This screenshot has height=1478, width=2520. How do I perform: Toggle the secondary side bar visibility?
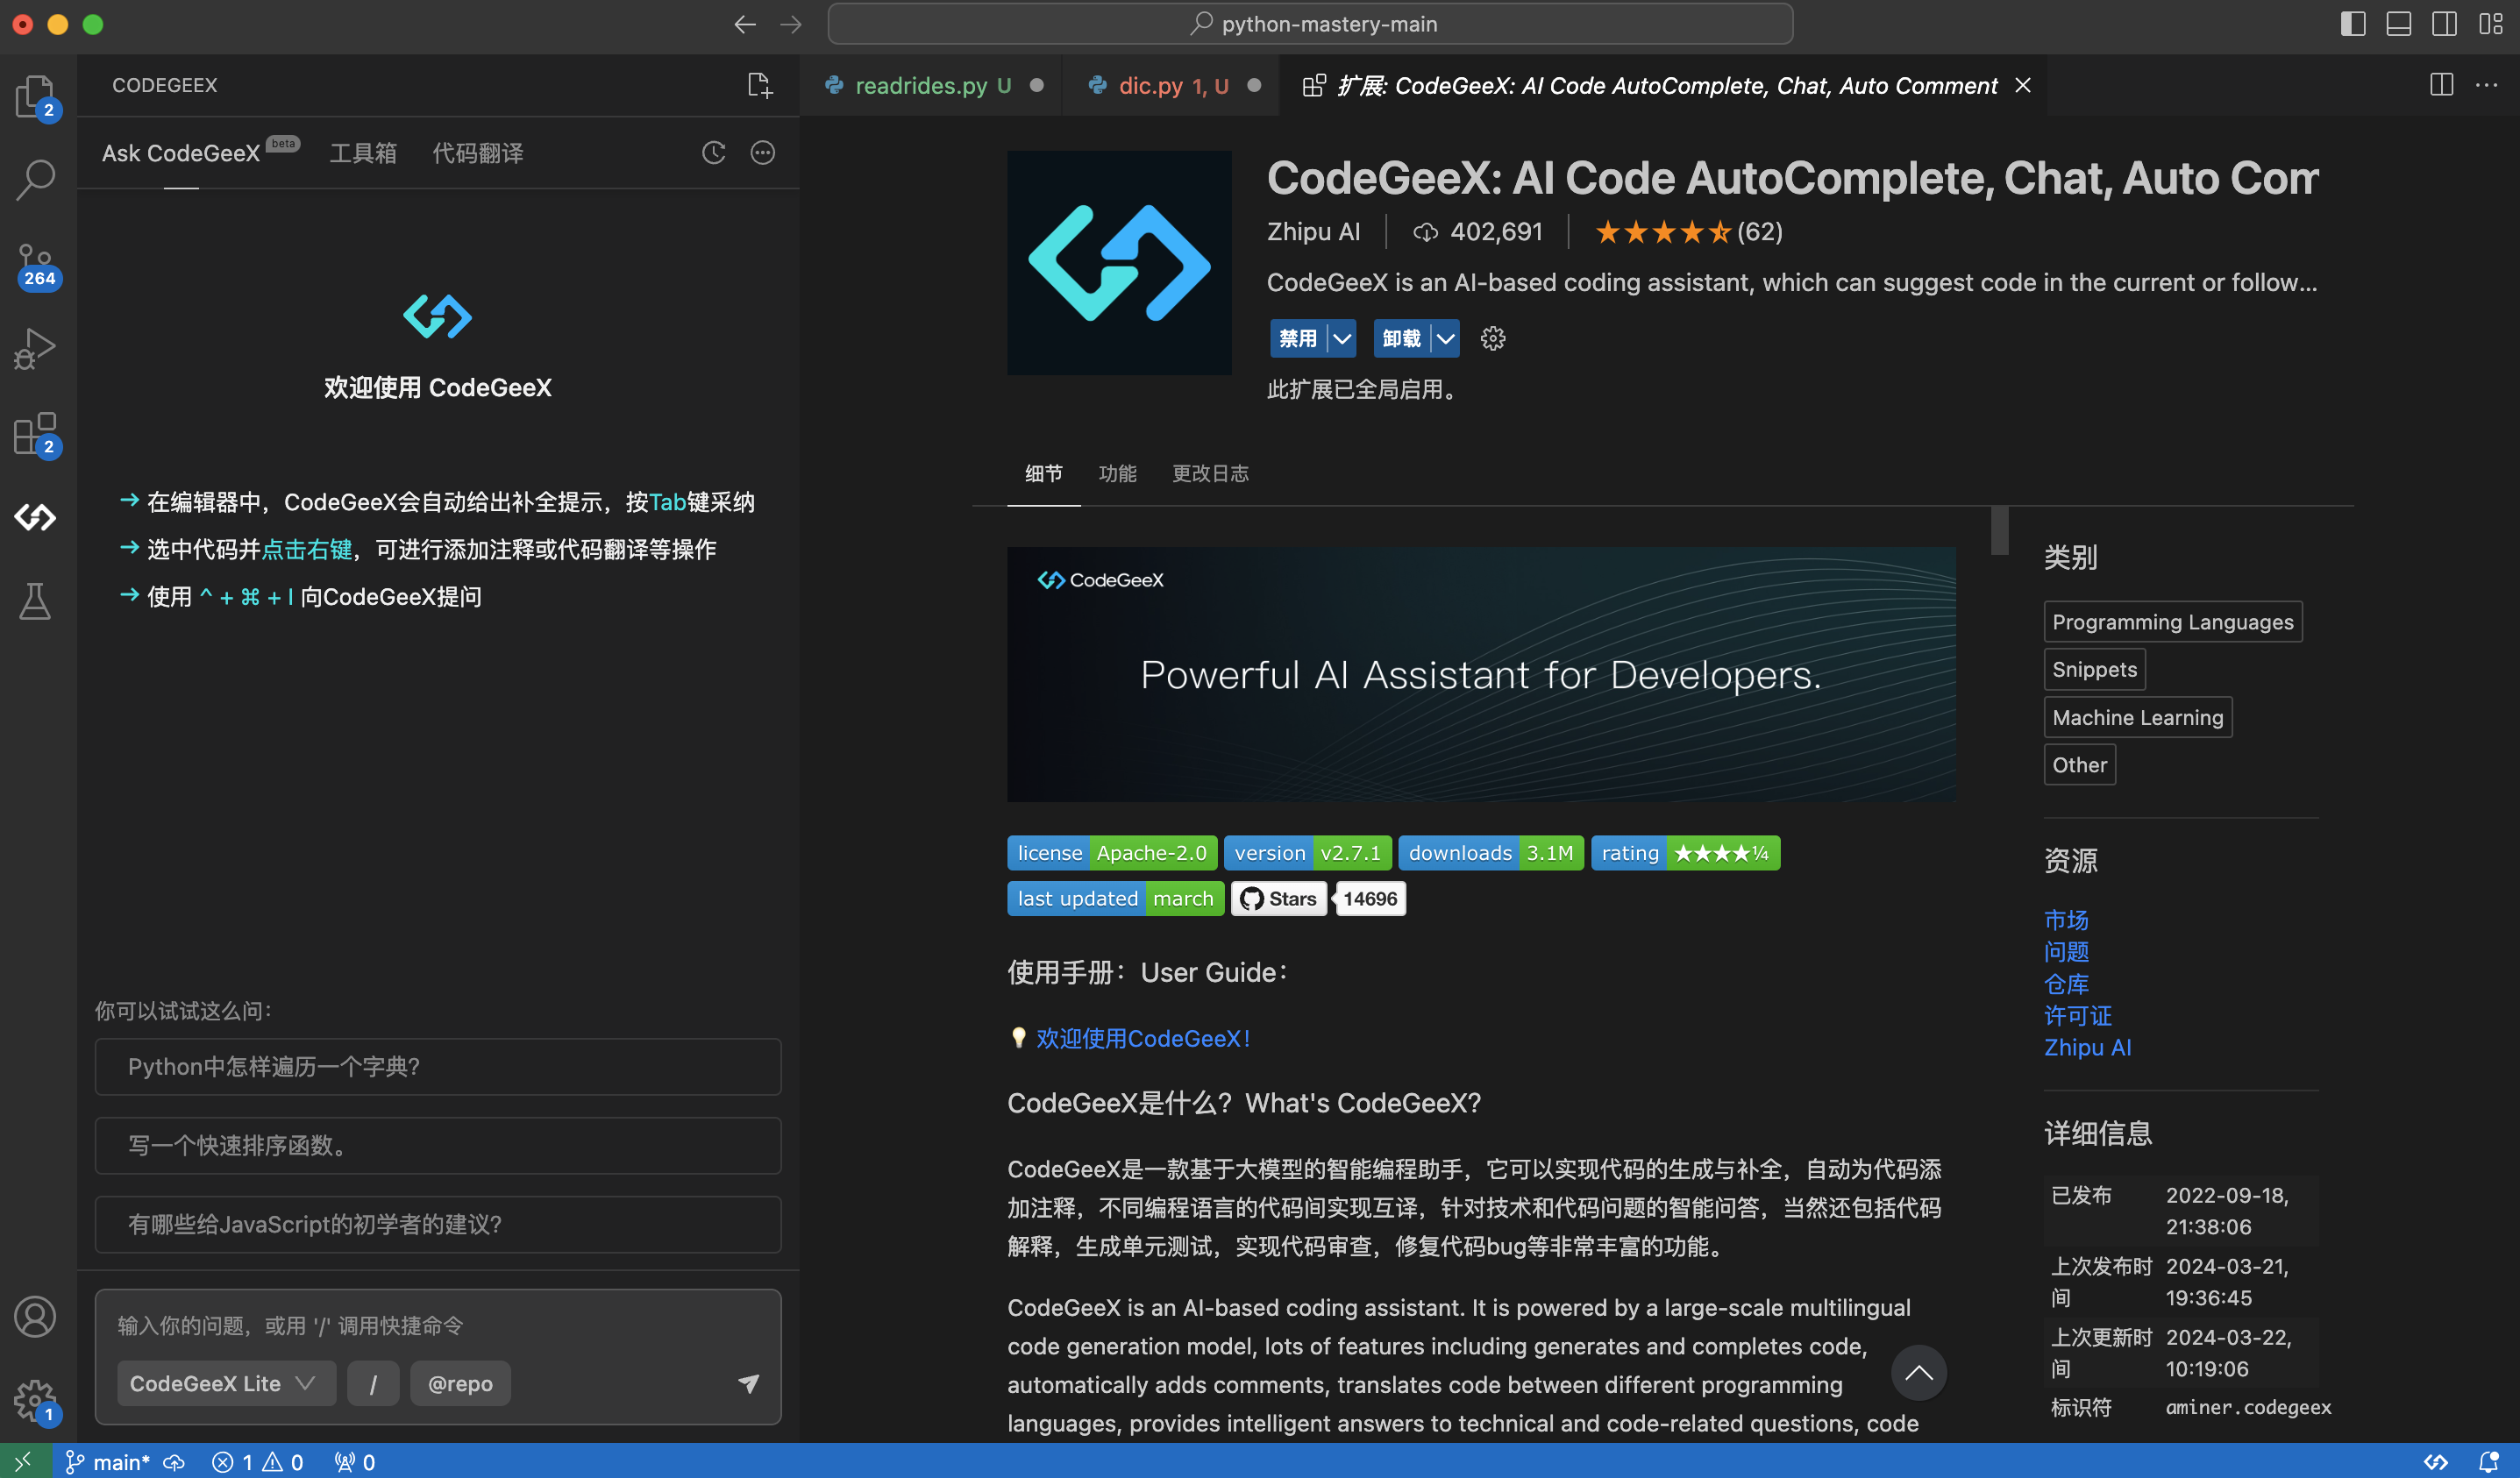click(x=2444, y=24)
